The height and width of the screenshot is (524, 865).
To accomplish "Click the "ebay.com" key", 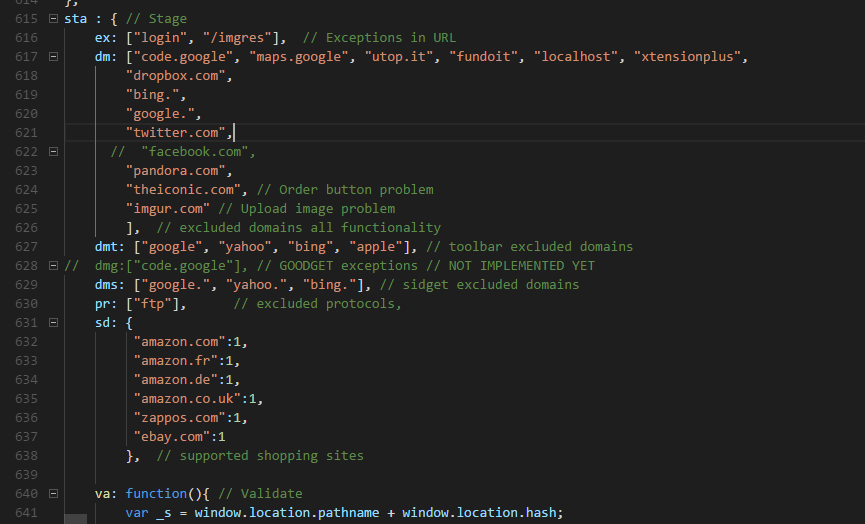I will (x=172, y=437).
